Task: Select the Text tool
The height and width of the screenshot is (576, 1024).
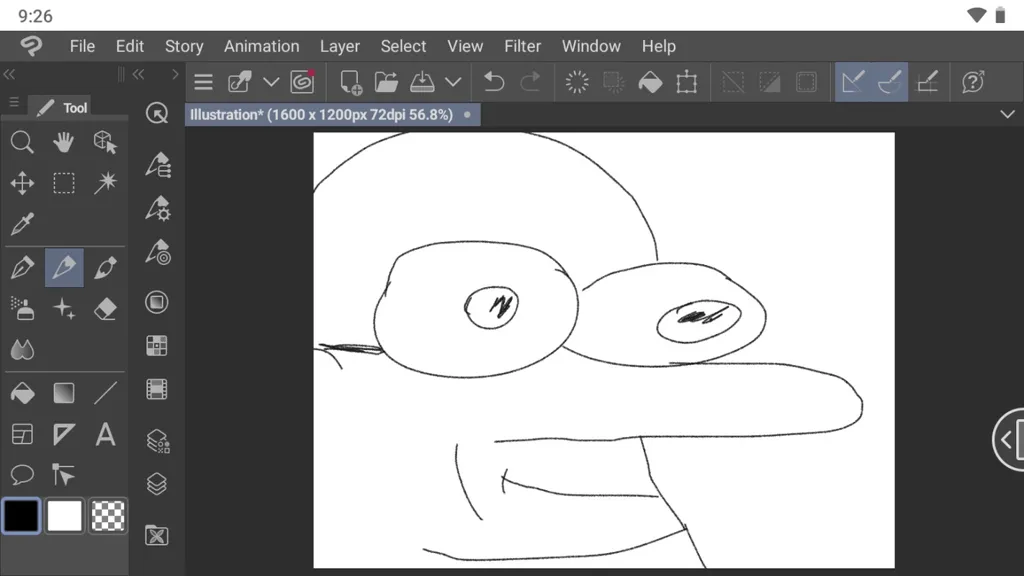Action: coord(105,434)
